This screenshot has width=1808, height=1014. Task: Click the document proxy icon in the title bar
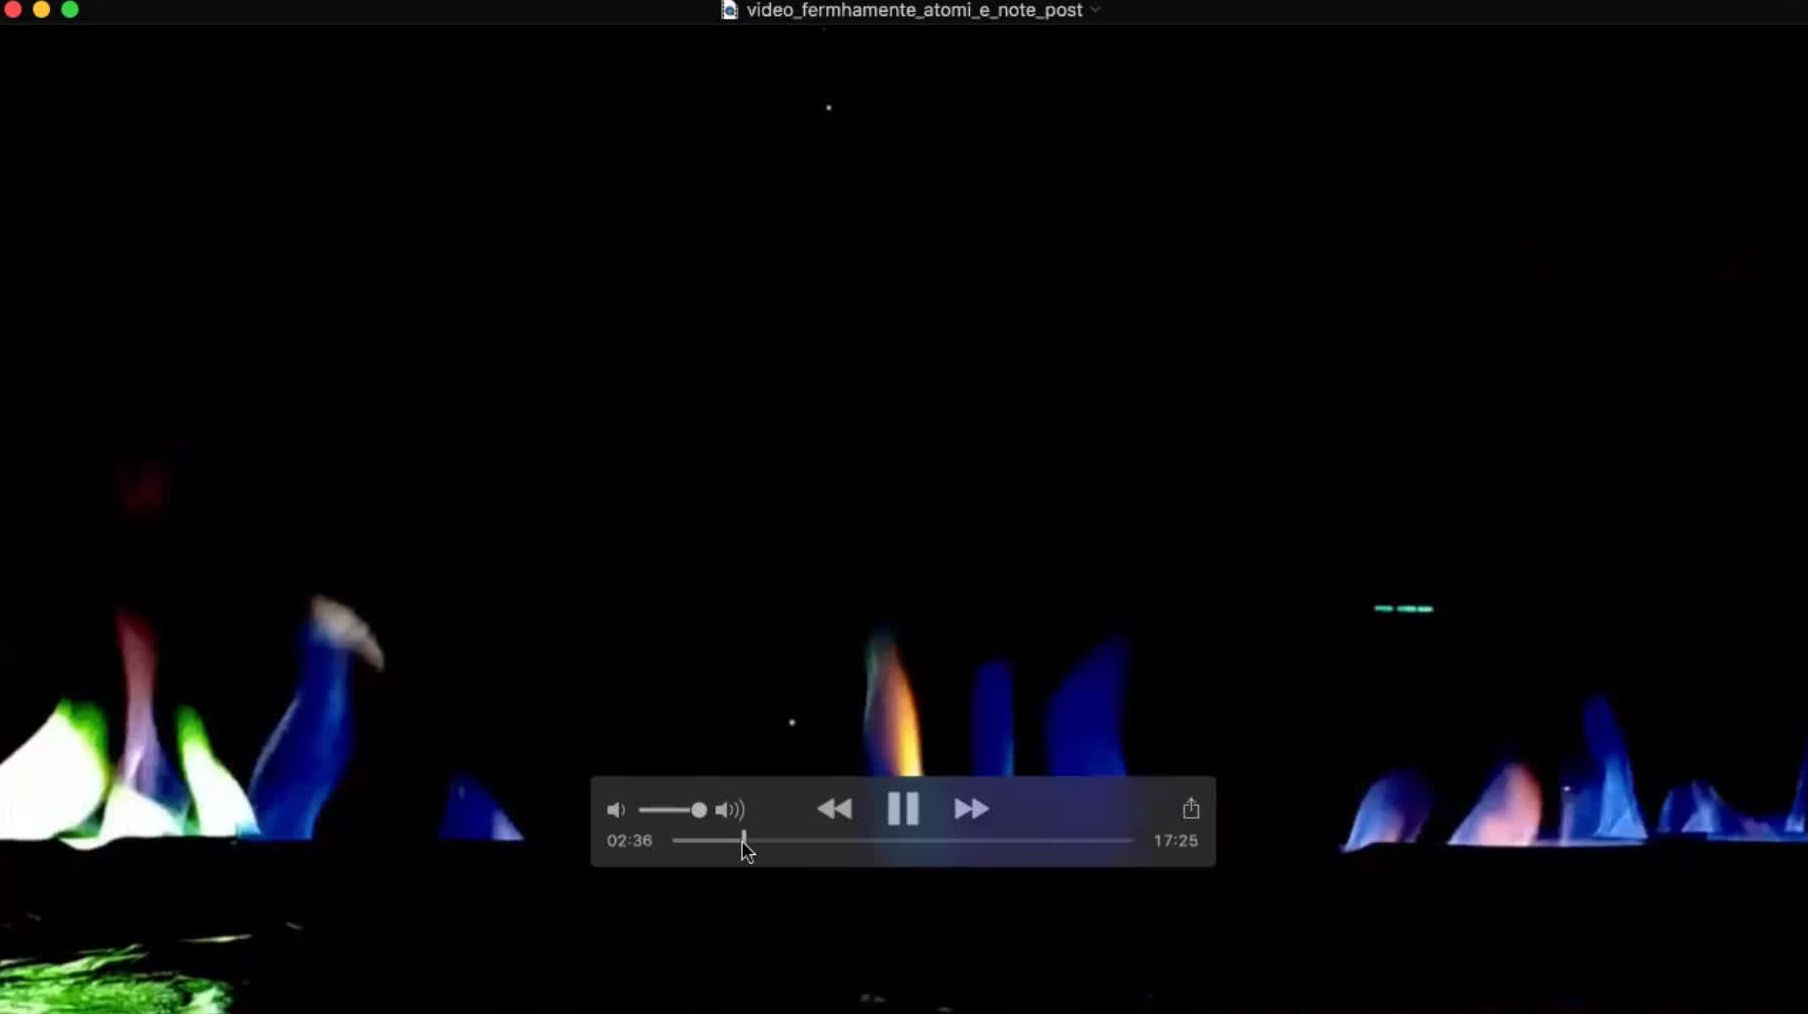coord(730,10)
